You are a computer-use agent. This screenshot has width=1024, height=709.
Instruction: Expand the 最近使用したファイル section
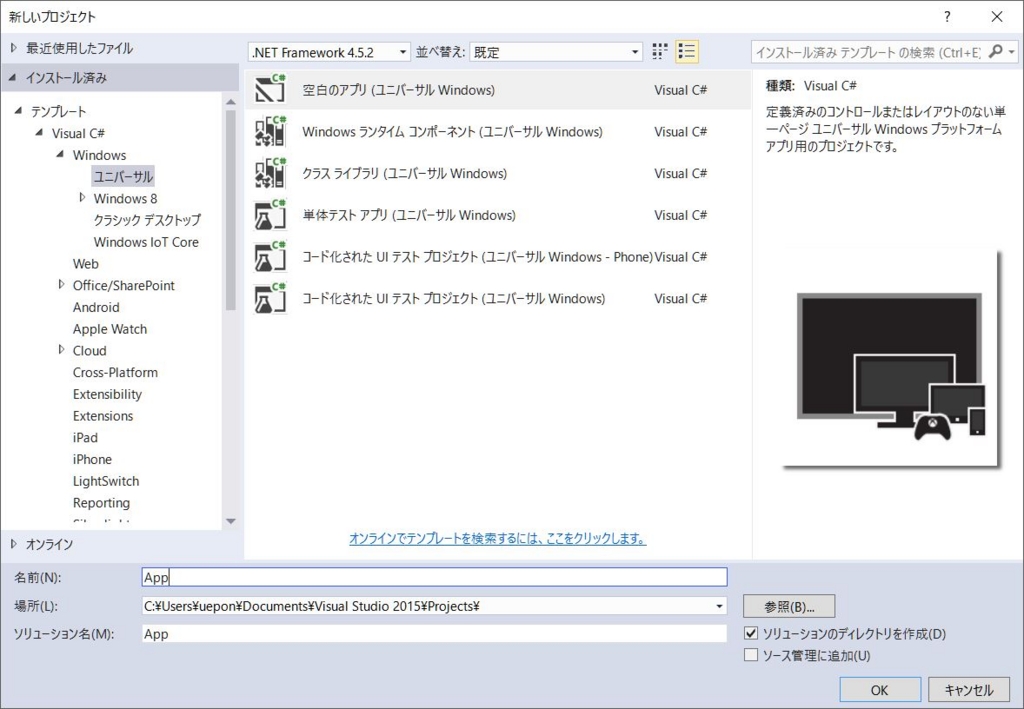coord(14,48)
